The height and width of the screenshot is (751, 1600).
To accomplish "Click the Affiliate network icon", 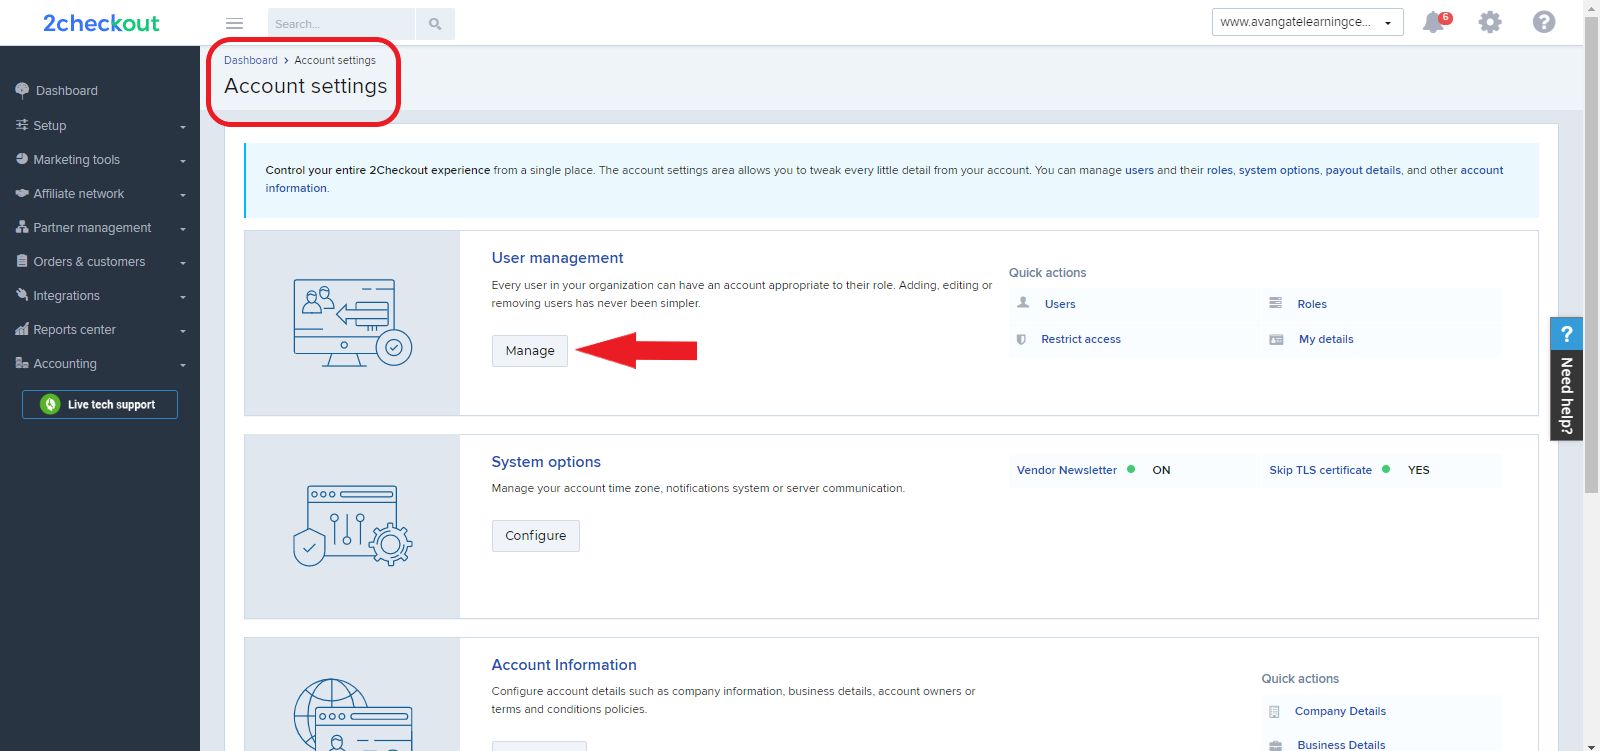I will point(22,193).
